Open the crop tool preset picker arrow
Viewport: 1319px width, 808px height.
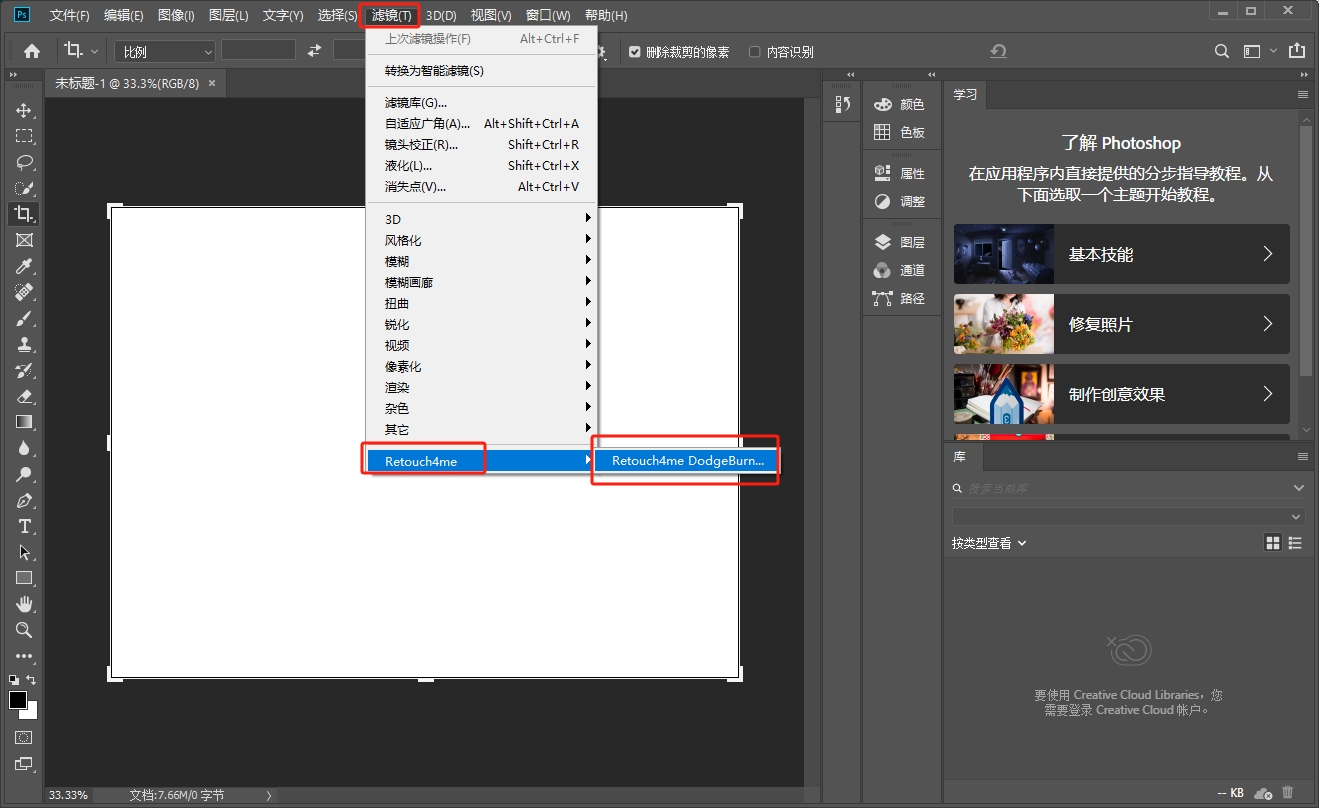coord(95,51)
